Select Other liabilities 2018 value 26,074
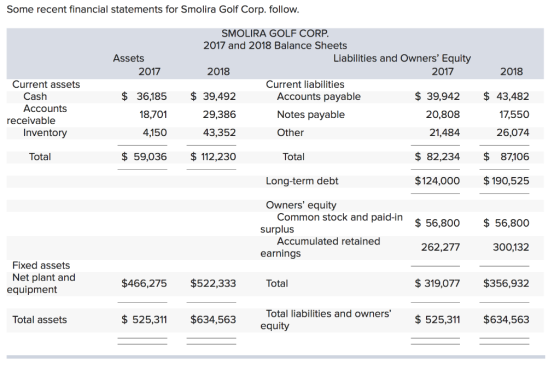The height and width of the screenshot is (366, 560). coord(513,133)
